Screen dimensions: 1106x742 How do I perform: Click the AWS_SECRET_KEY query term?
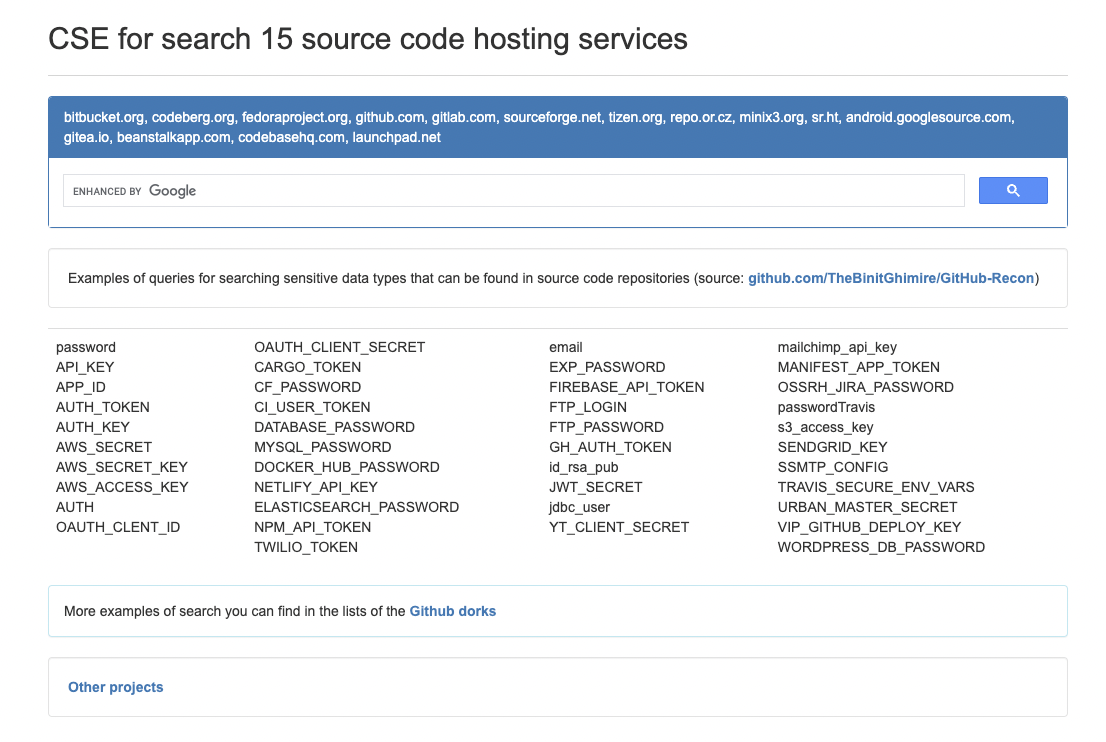(x=121, y=467)
